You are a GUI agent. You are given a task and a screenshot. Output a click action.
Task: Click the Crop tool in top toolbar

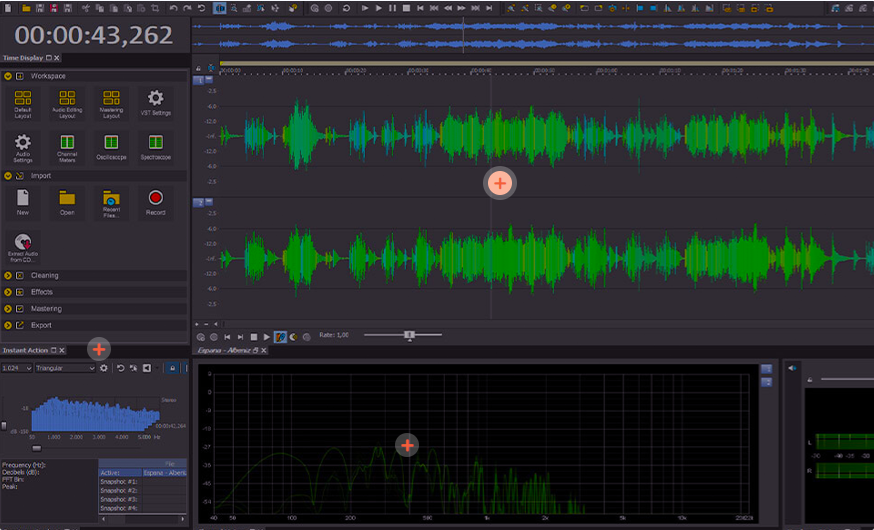[x=155, y=8]
